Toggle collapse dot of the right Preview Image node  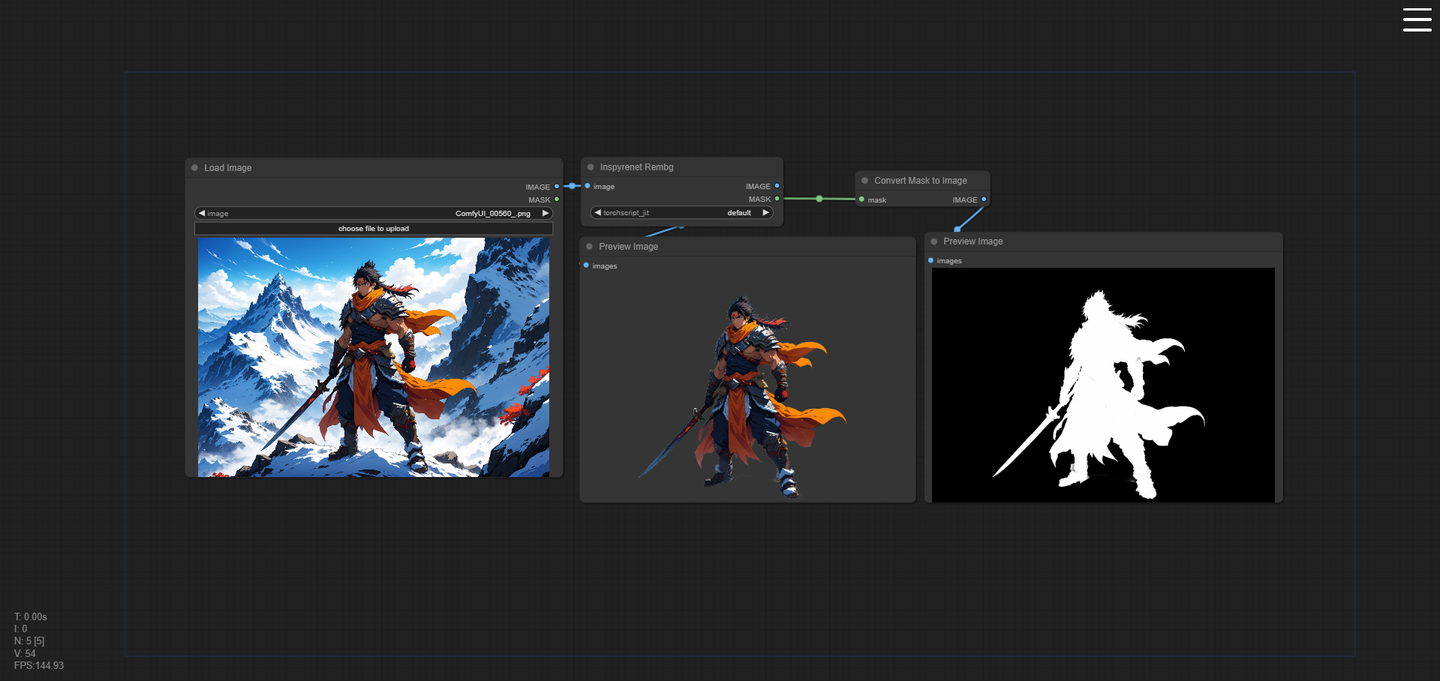[x=934, y=242]
